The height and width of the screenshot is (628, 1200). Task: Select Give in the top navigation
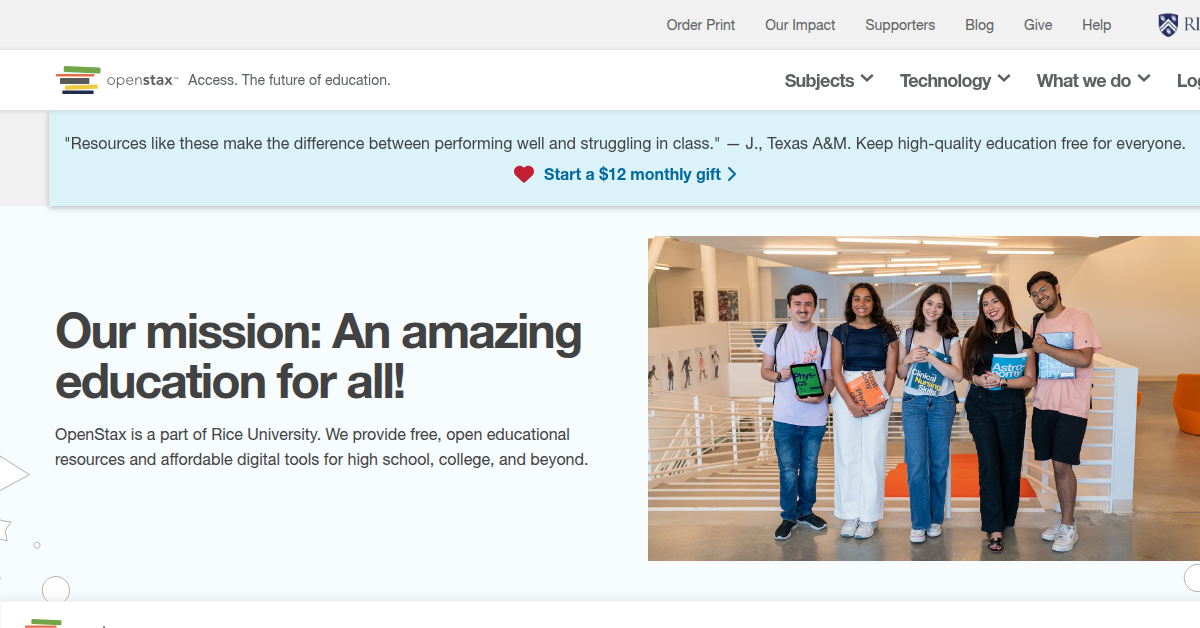pyautogui.click(x=1038, y=25)
